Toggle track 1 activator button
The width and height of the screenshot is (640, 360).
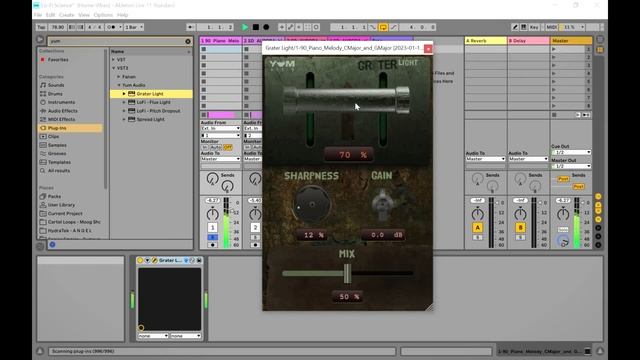pyautogui.click(x=212, y=227)
